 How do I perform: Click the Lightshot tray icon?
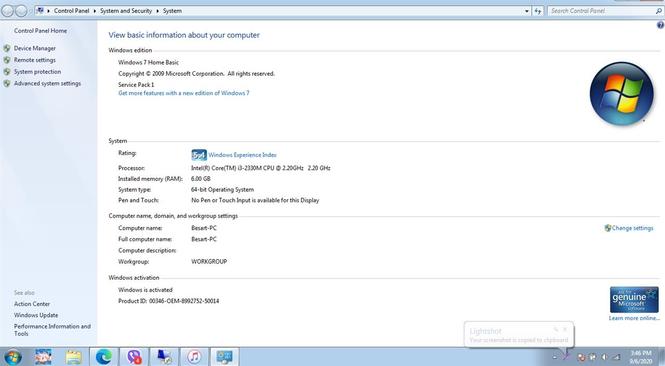coord(566,357)
